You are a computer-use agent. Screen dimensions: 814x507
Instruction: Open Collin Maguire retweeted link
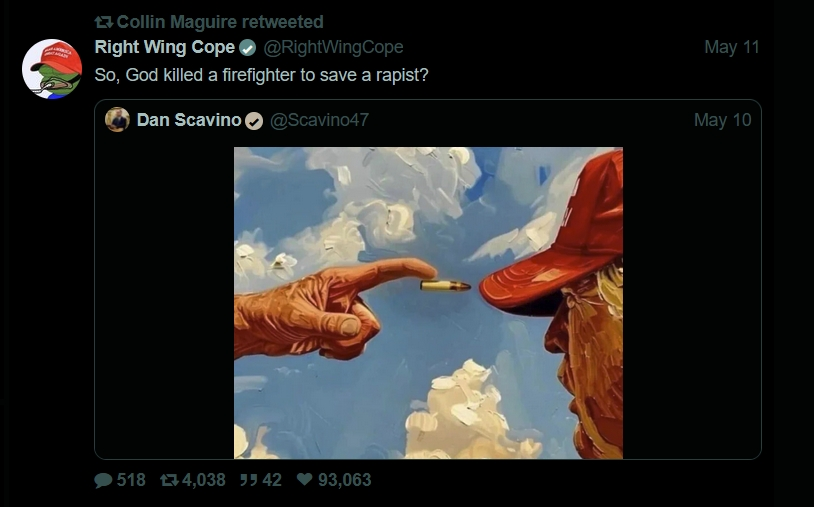[220, 22]
